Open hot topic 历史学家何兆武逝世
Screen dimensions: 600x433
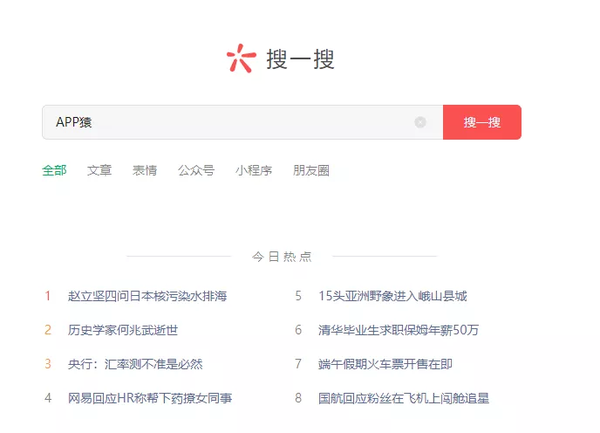coord(123,330)
